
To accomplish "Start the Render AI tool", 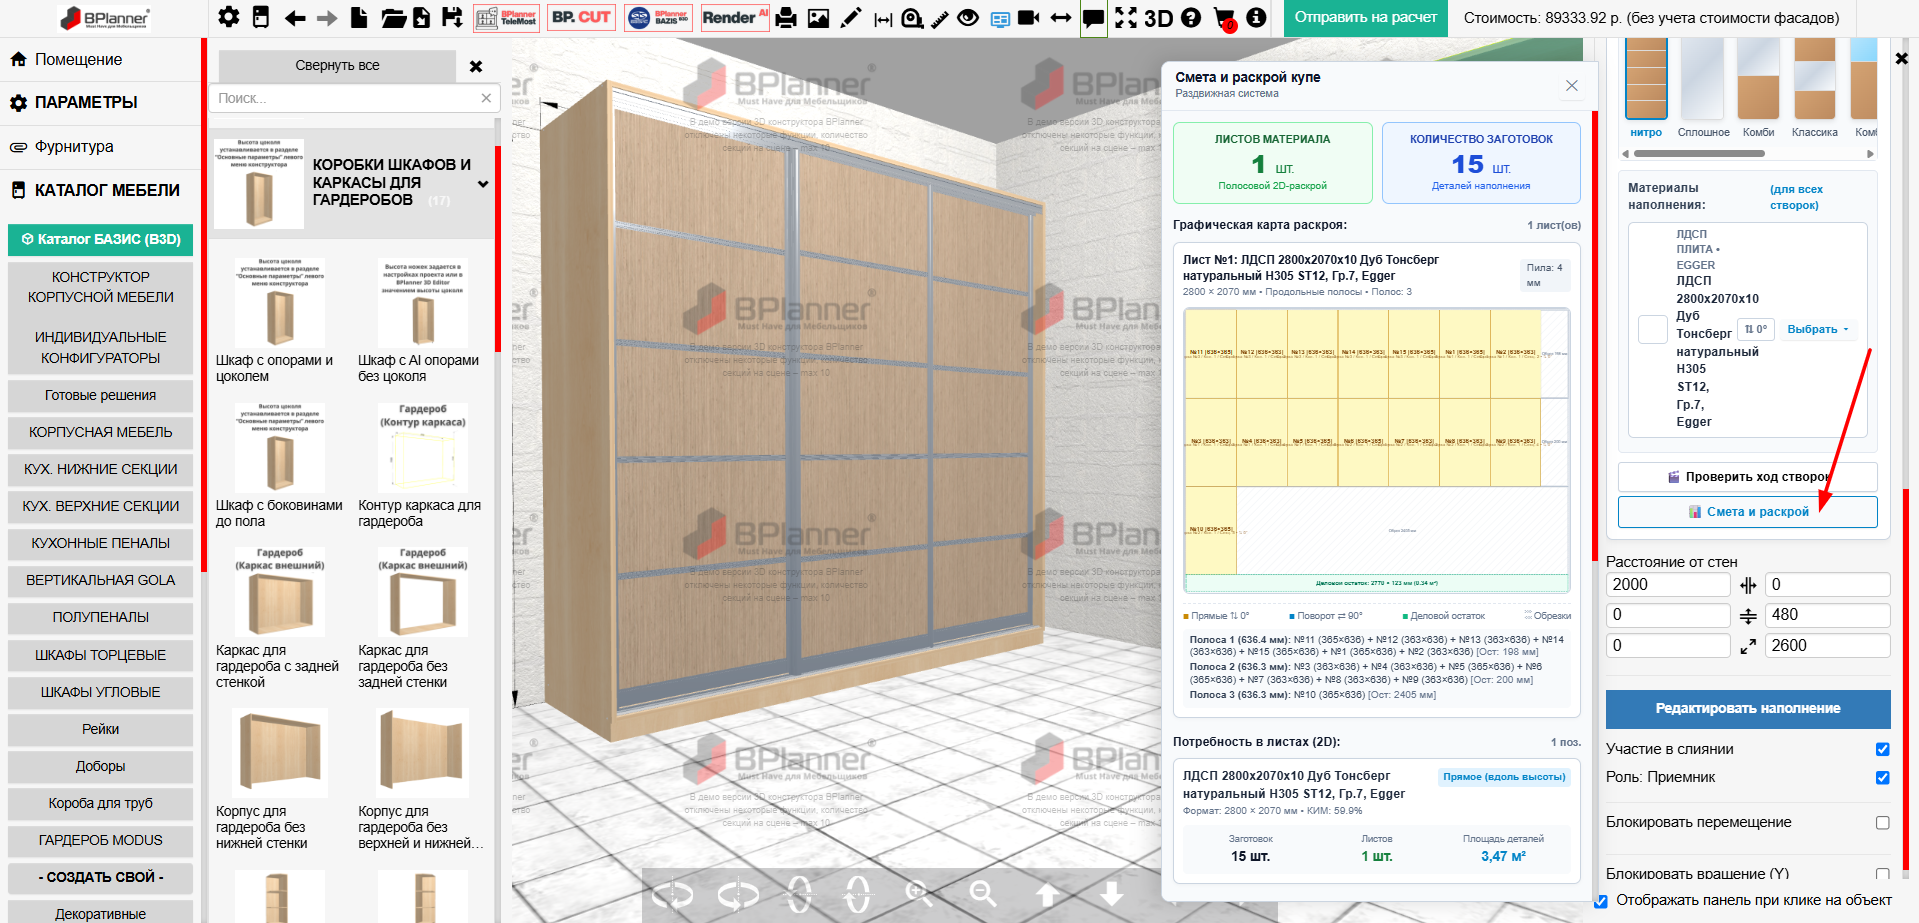I will pyautogui.click(x=735, y=18).
